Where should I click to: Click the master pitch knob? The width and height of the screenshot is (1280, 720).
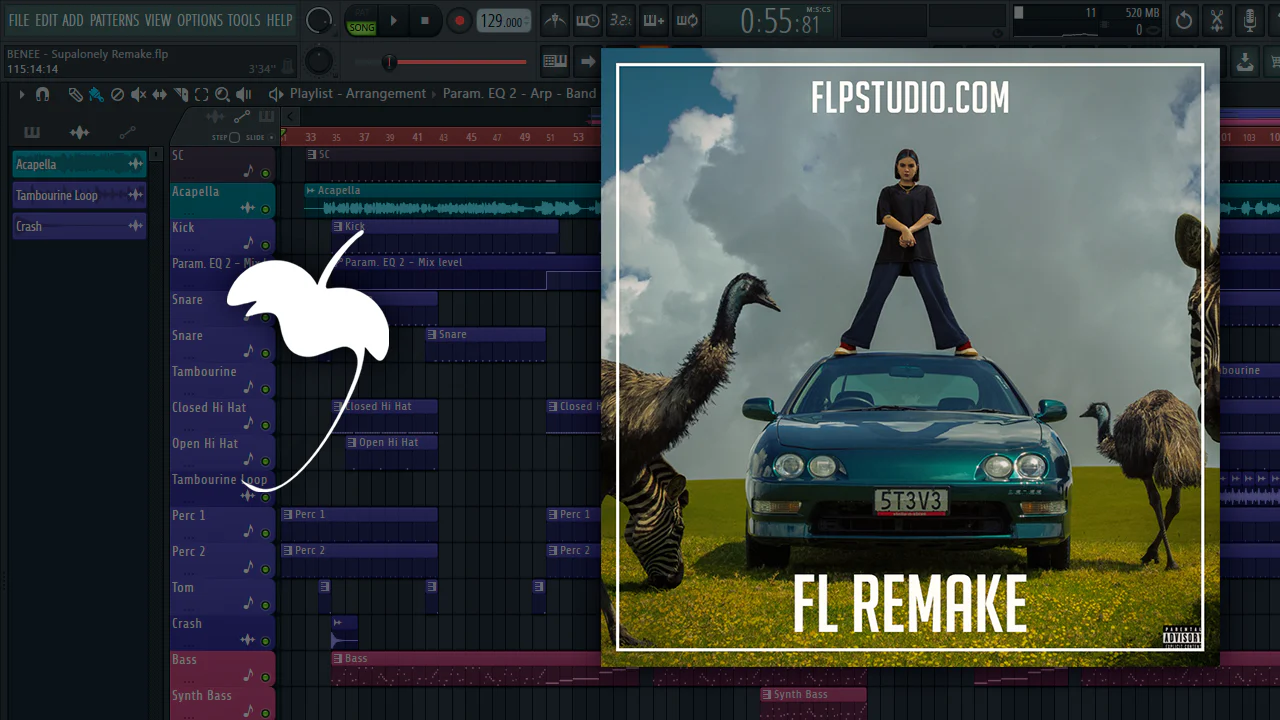[x=319, y=61]
